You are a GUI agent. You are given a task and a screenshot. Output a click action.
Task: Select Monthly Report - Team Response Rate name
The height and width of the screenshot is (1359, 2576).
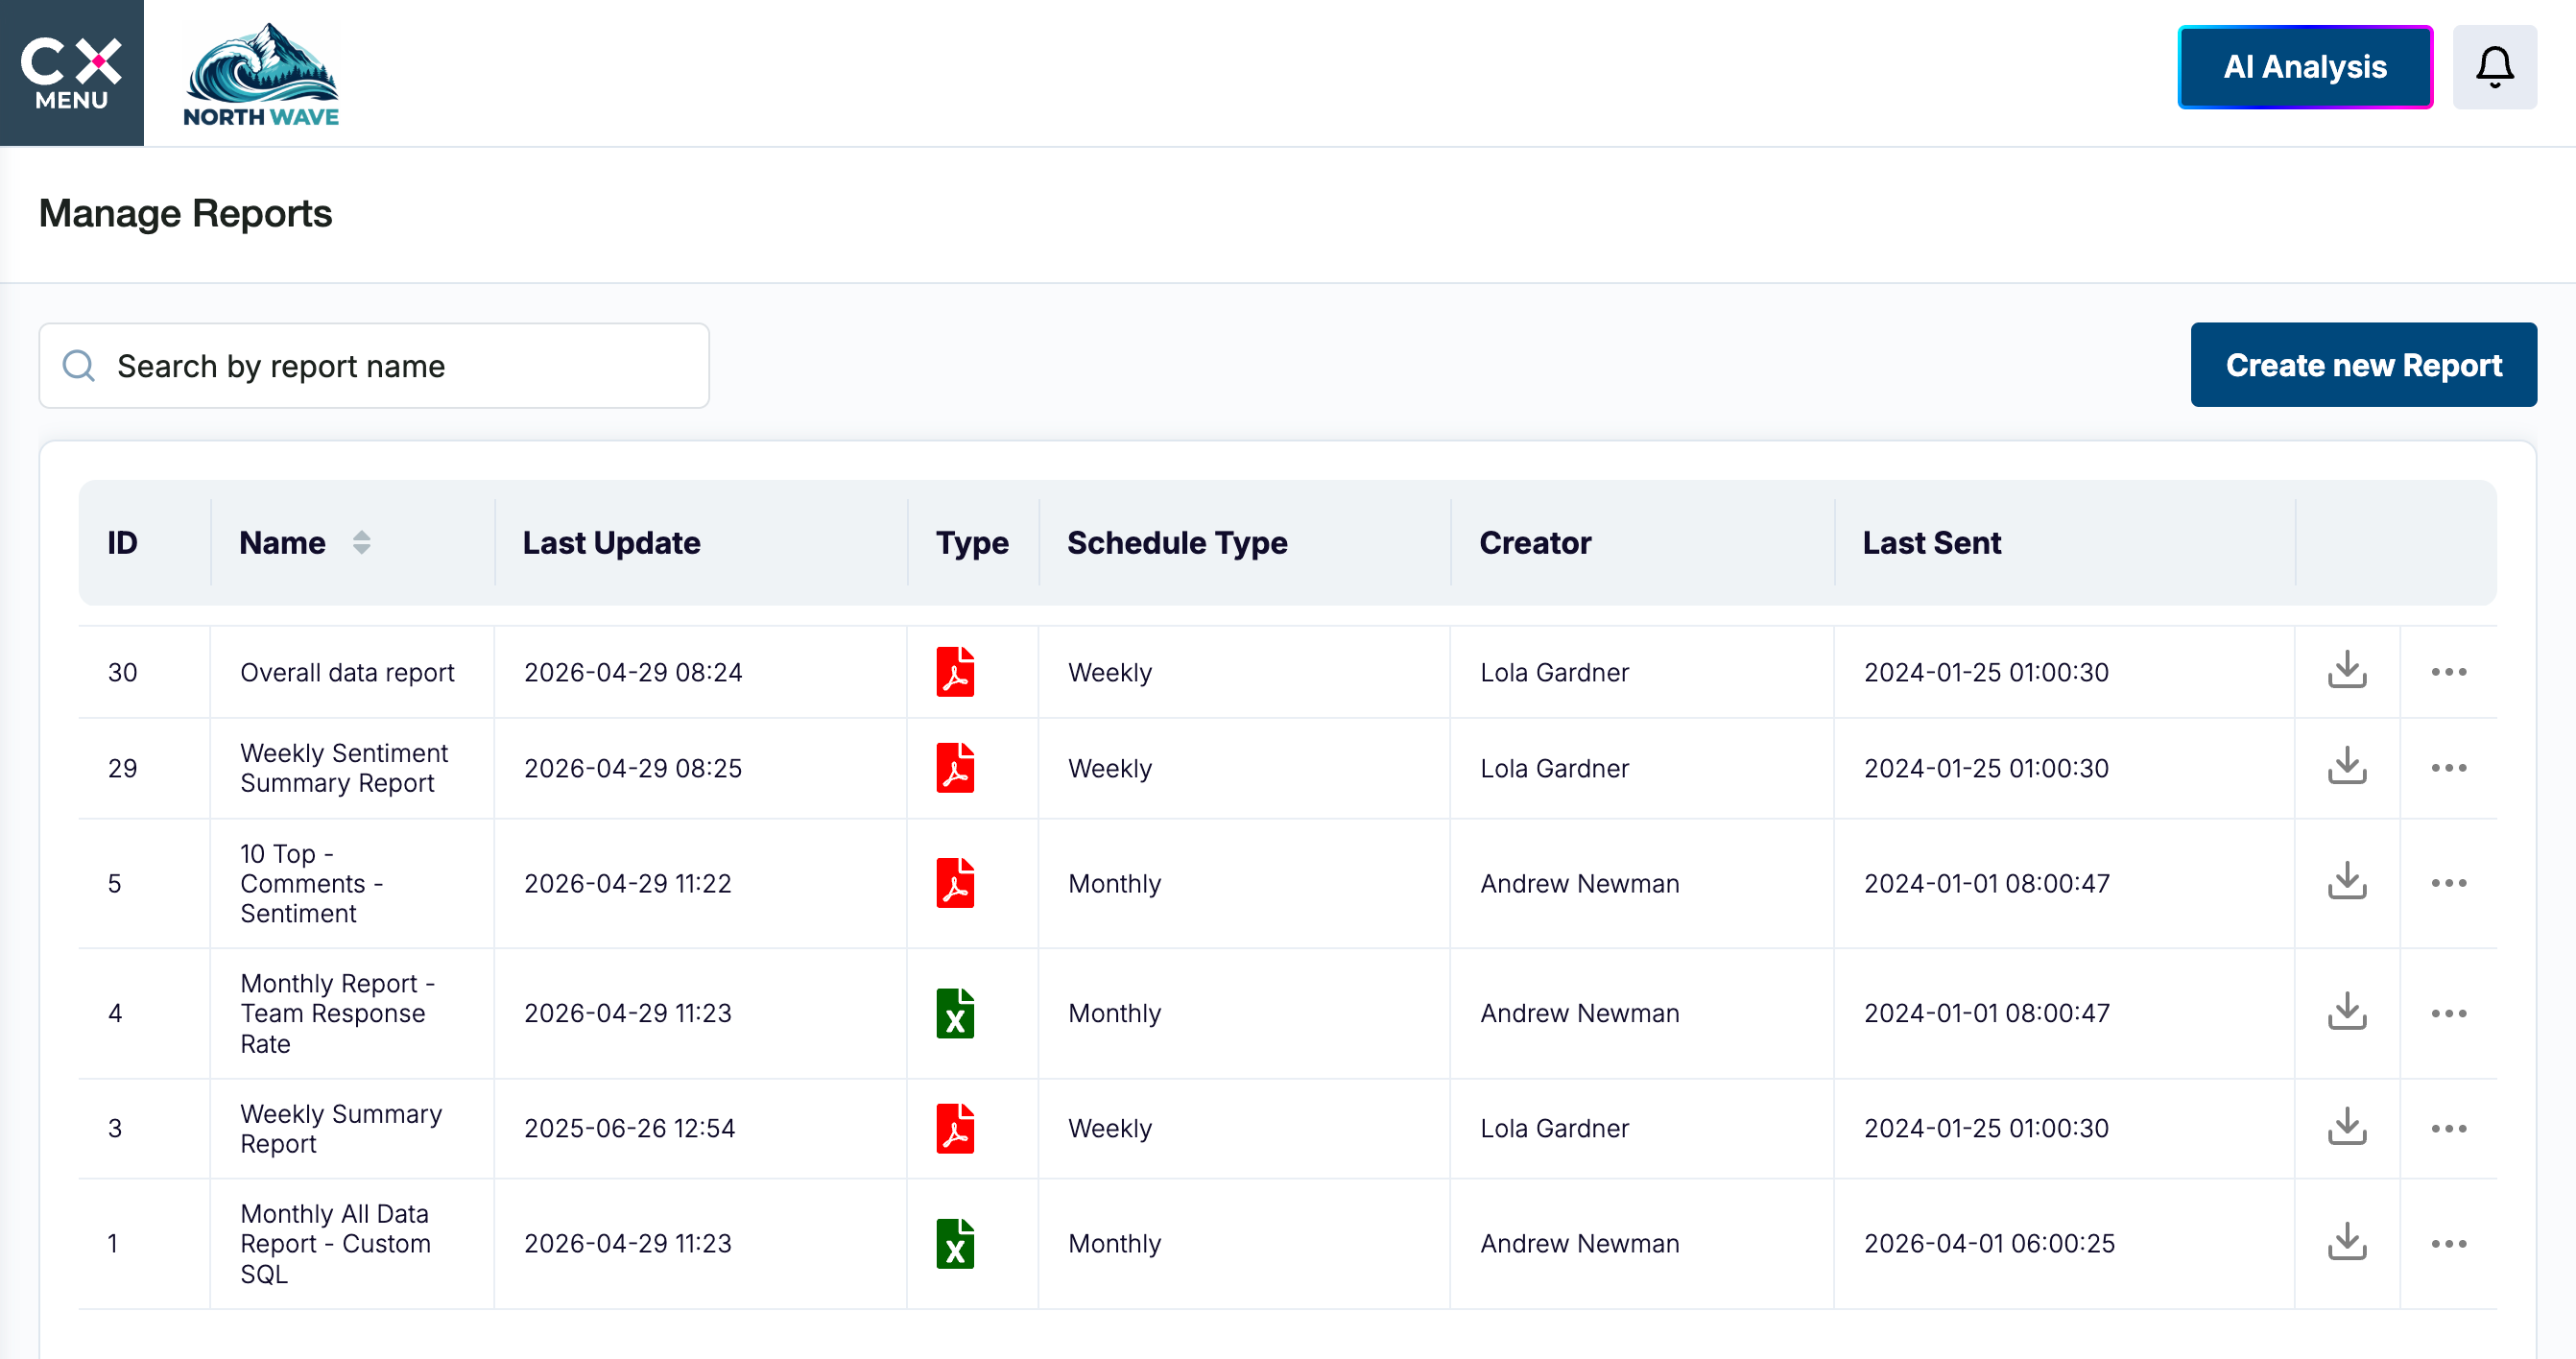click(x=337, y=1013)
